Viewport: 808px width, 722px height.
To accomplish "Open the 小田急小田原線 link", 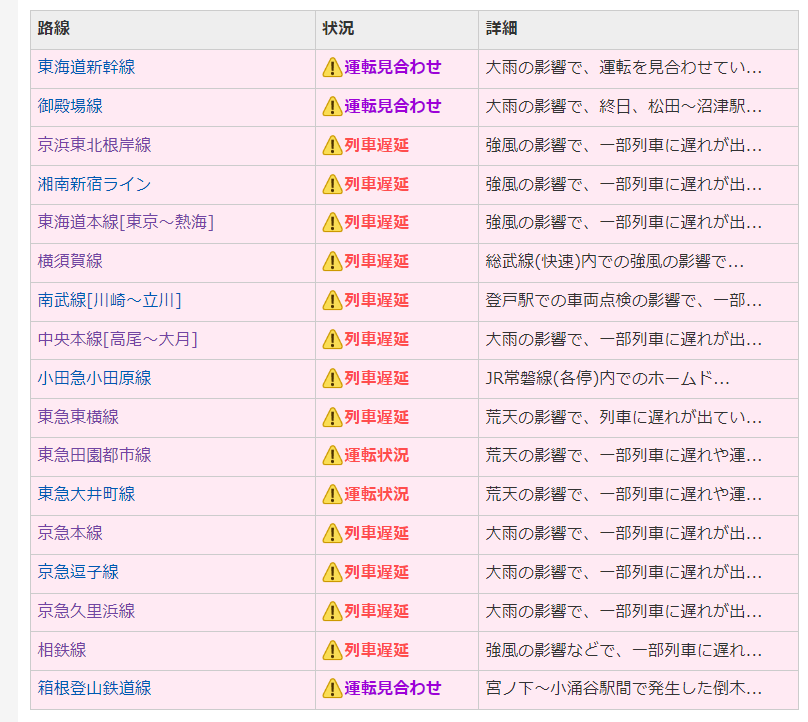I will [94, 378].
